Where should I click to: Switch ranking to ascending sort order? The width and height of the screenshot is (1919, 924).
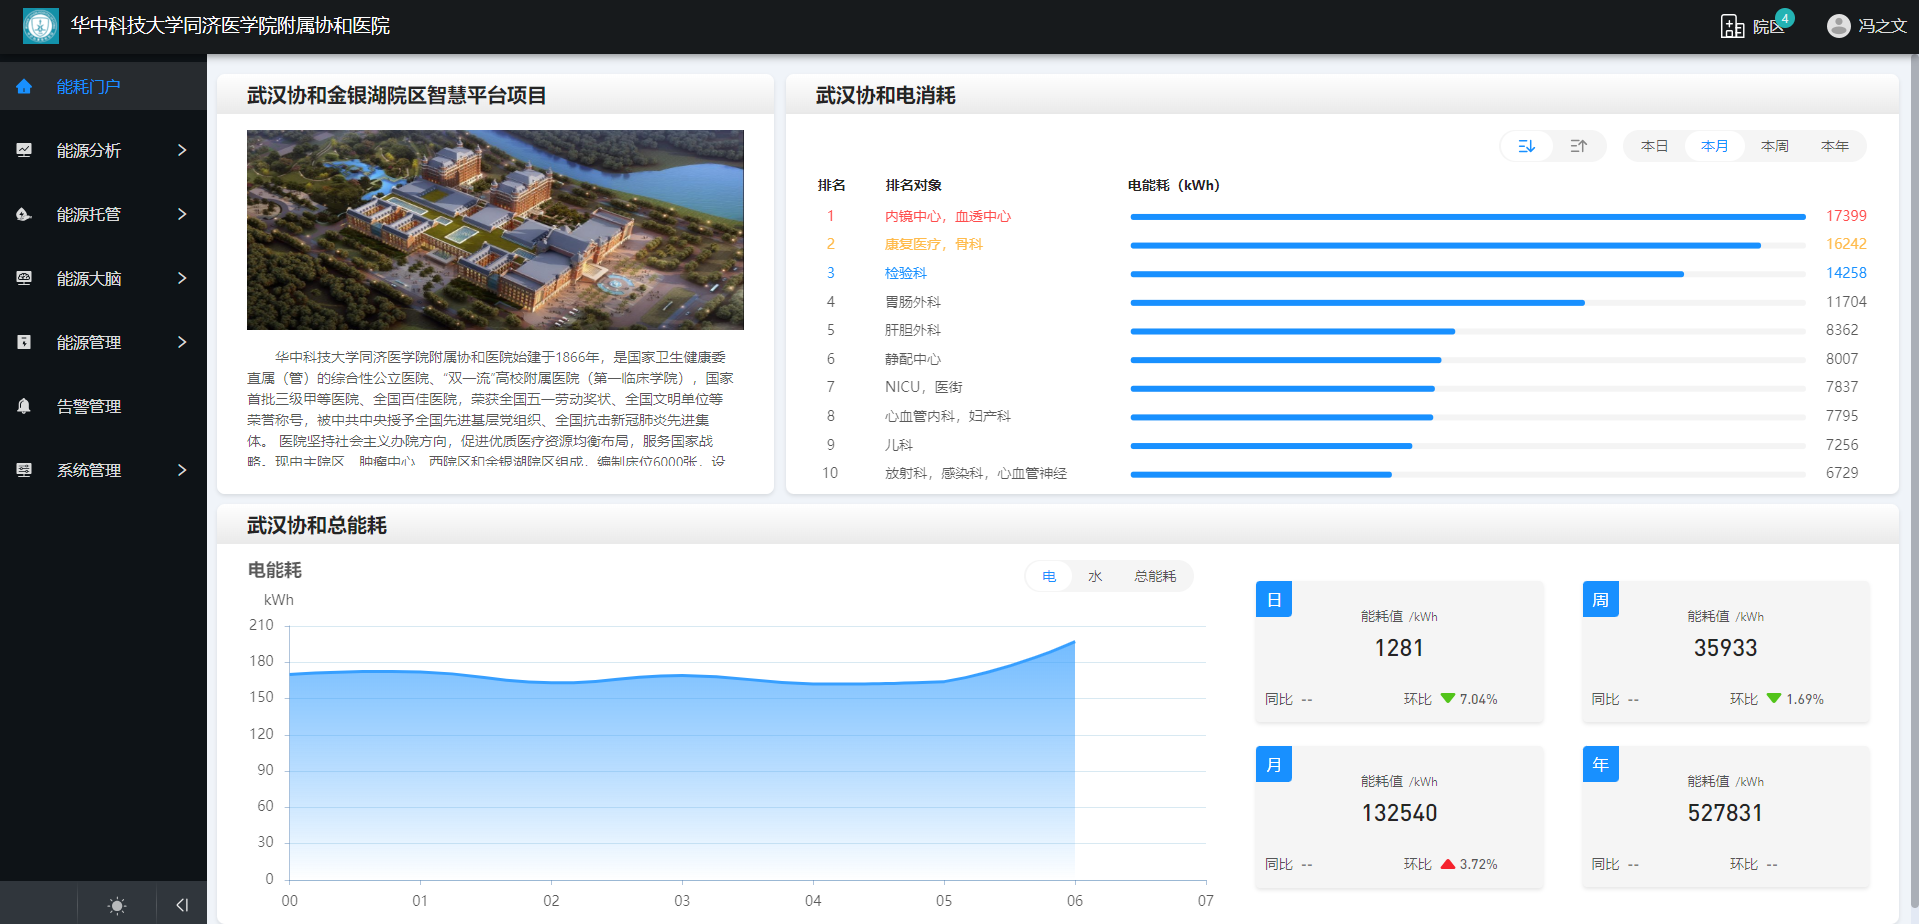coord(1579,145)
